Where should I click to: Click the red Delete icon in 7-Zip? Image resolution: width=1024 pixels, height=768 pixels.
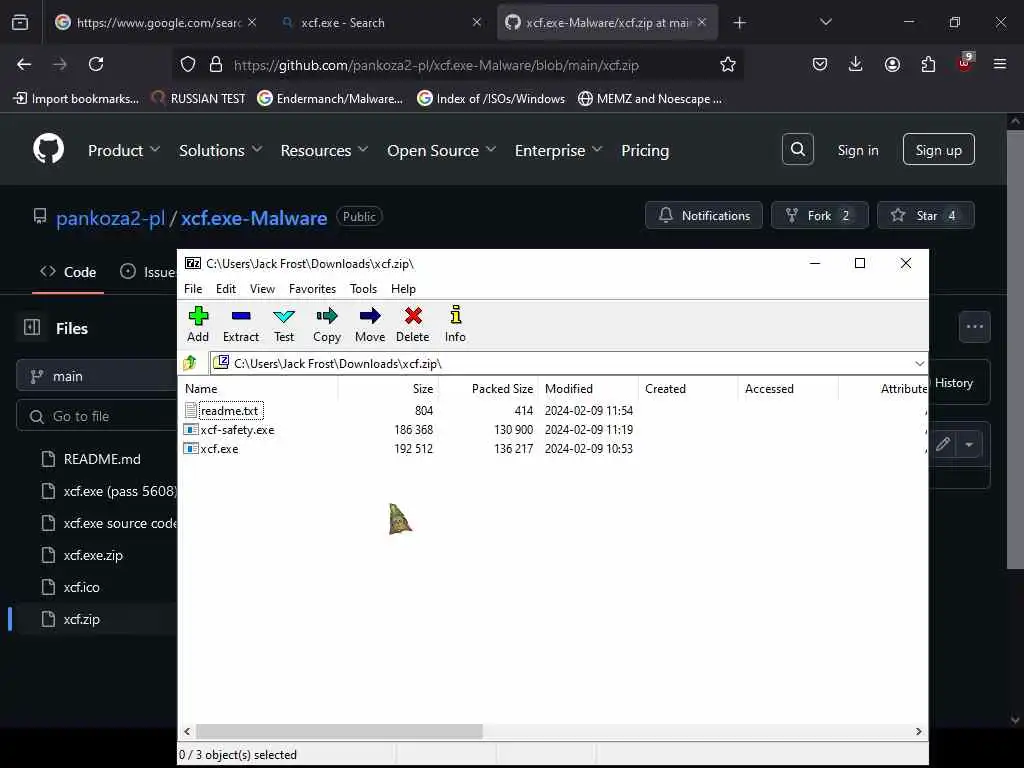(x=413, y=316)
